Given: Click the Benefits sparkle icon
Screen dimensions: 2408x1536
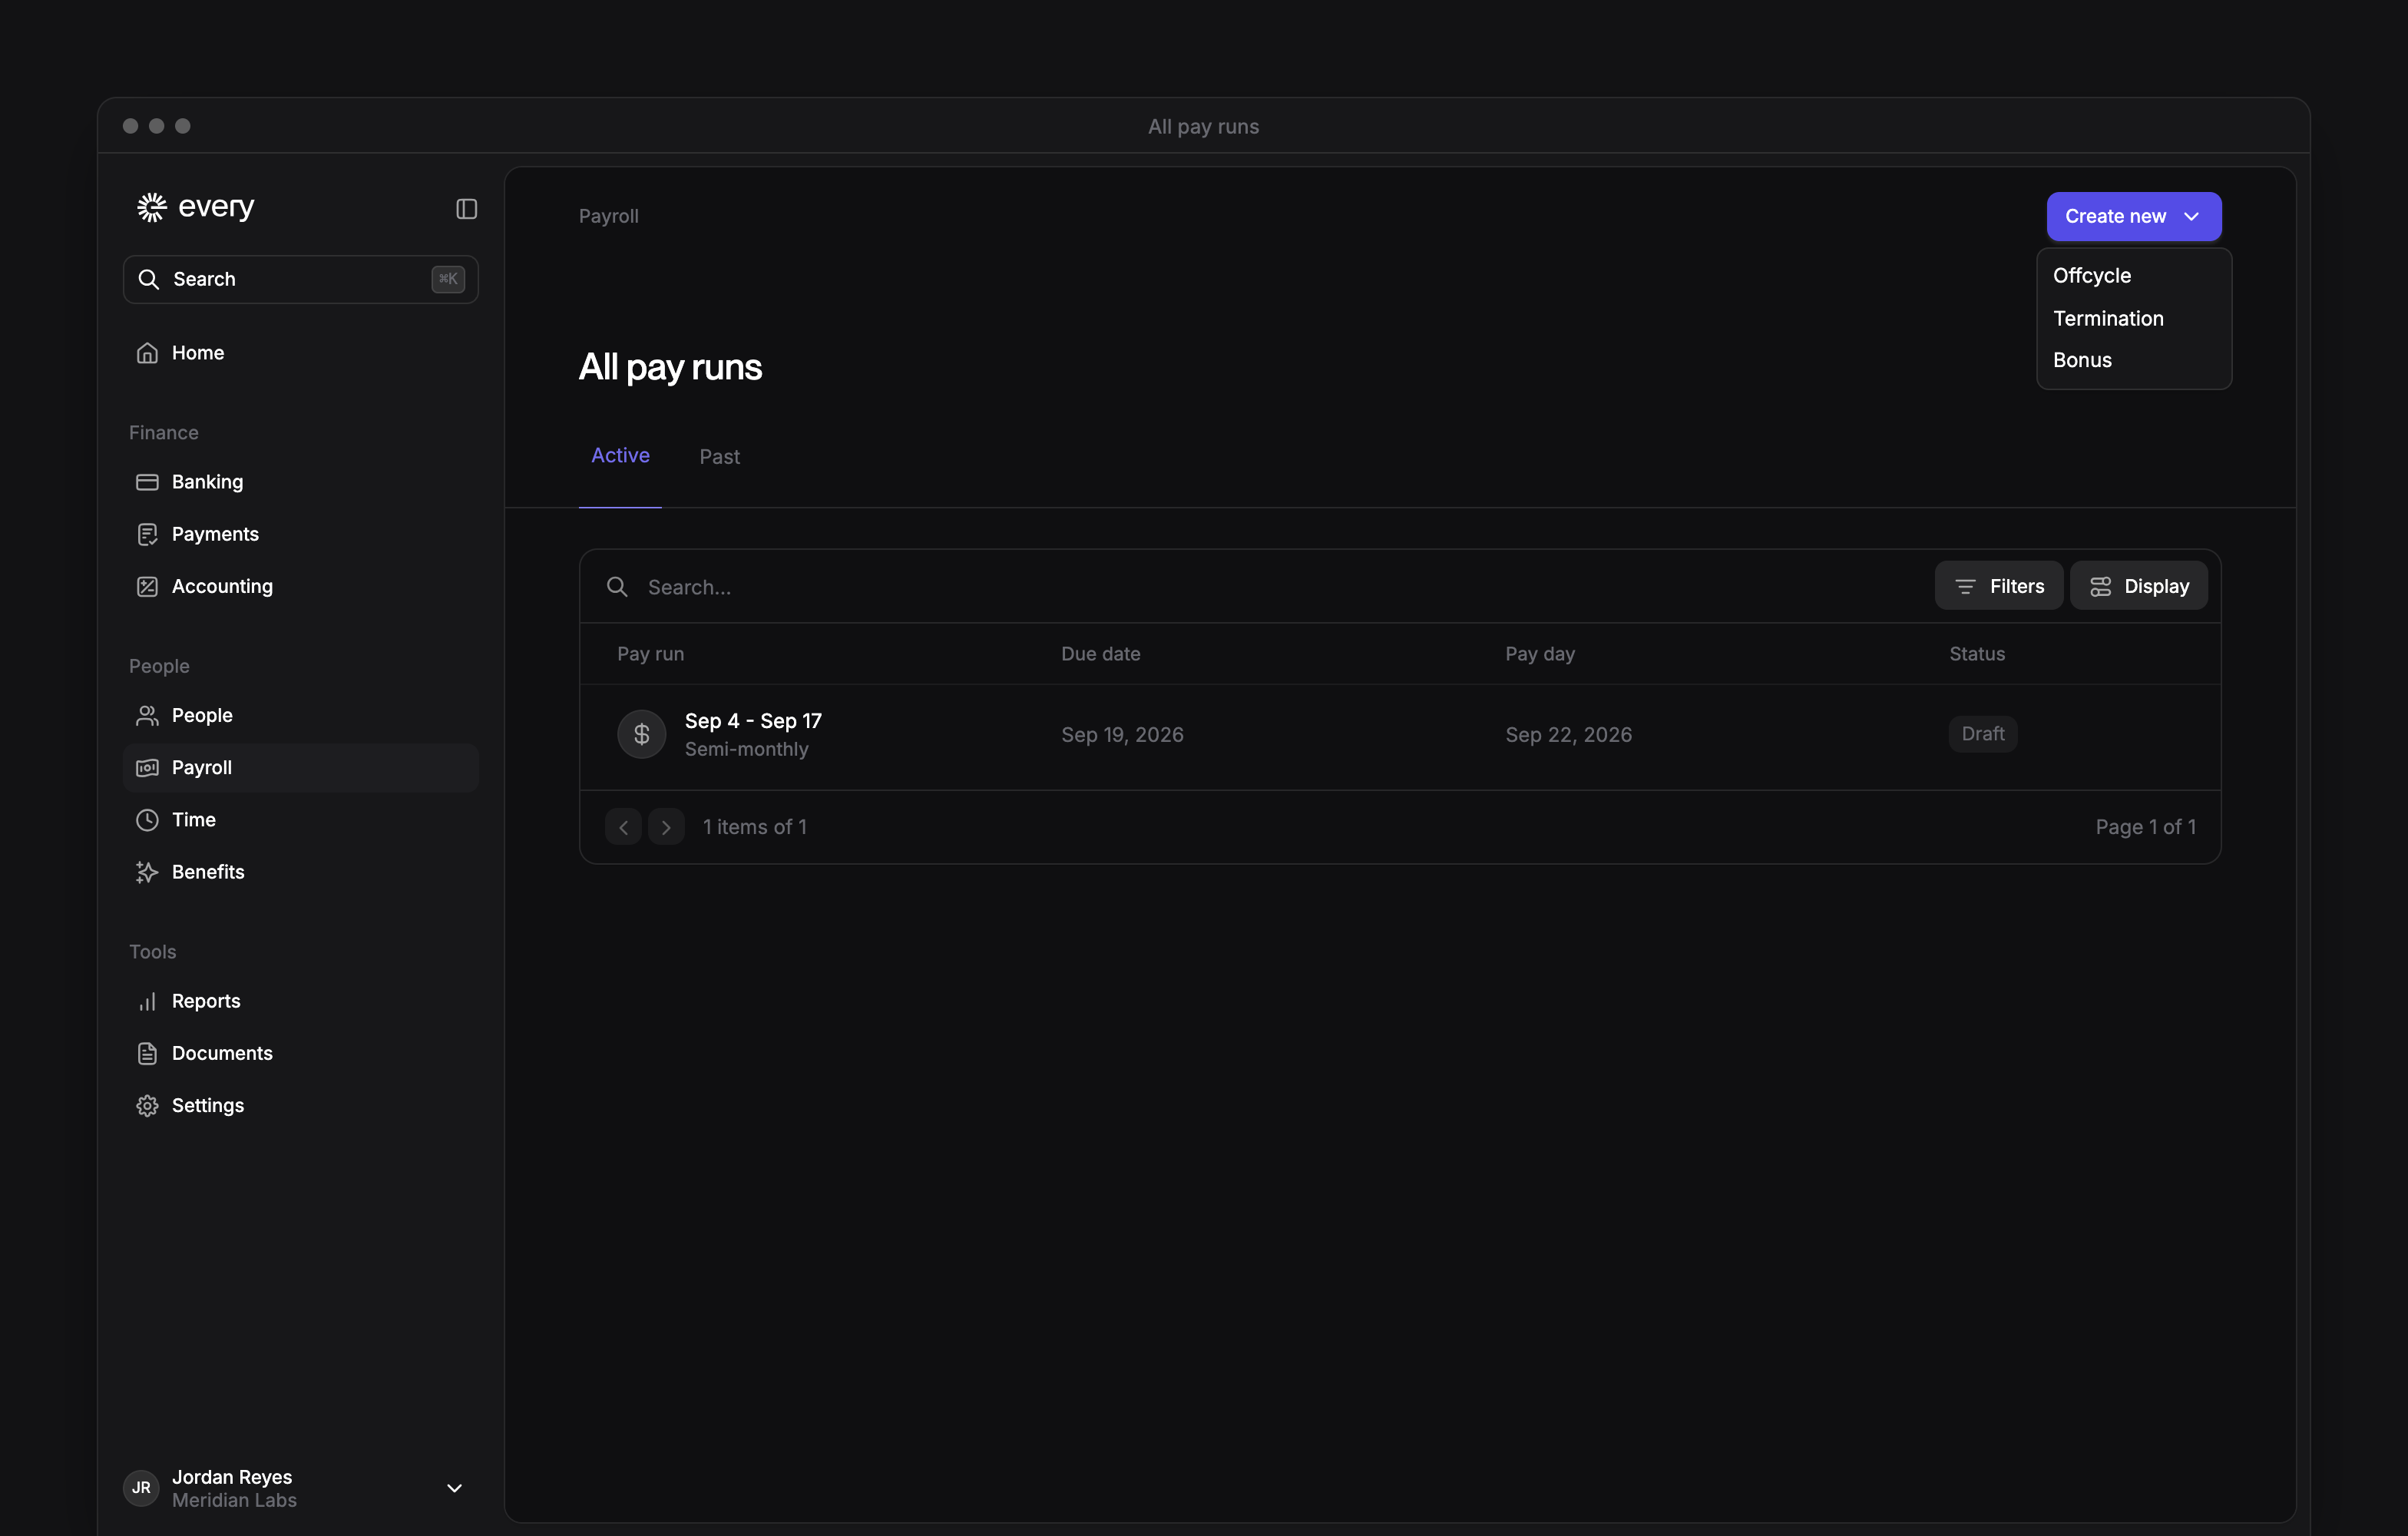Looking at the screenshot, I should (147, 872).
